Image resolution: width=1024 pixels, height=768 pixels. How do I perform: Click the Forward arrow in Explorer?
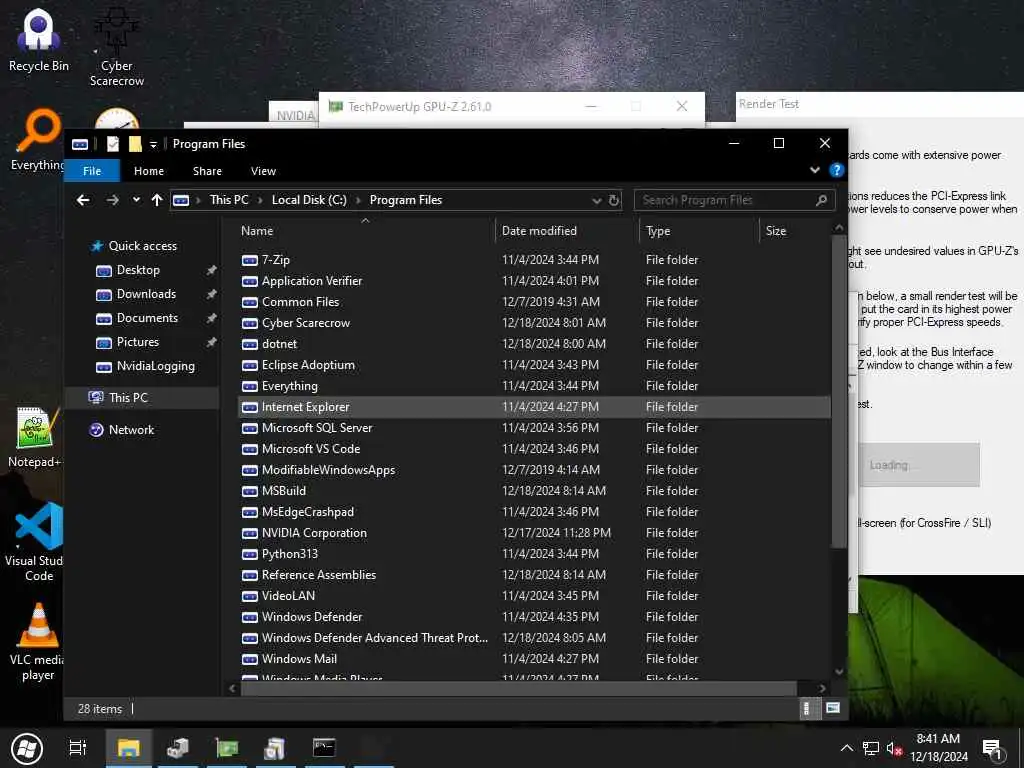coord(112,200)
